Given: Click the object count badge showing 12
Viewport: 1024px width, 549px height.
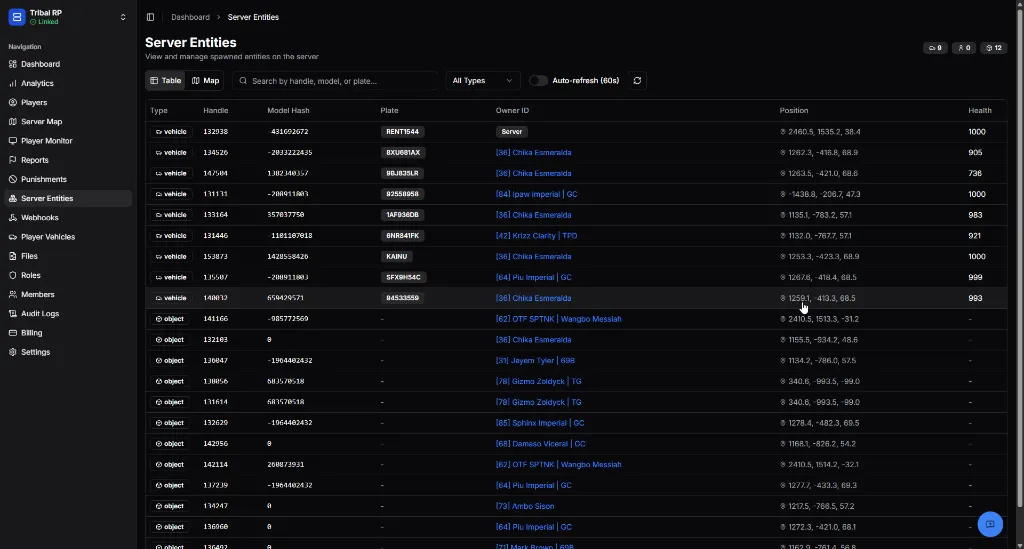Looking at the screenshot, I should (x=994, y=48).
